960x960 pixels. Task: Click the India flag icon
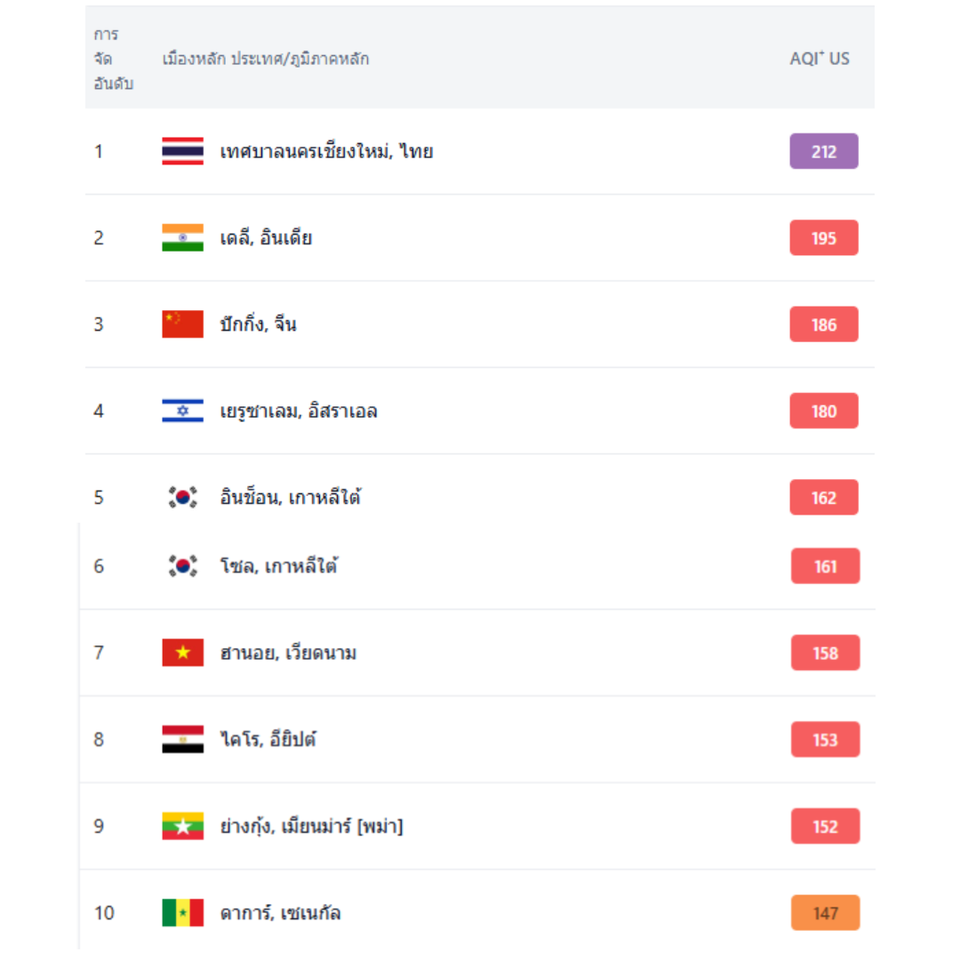(182, 238)
